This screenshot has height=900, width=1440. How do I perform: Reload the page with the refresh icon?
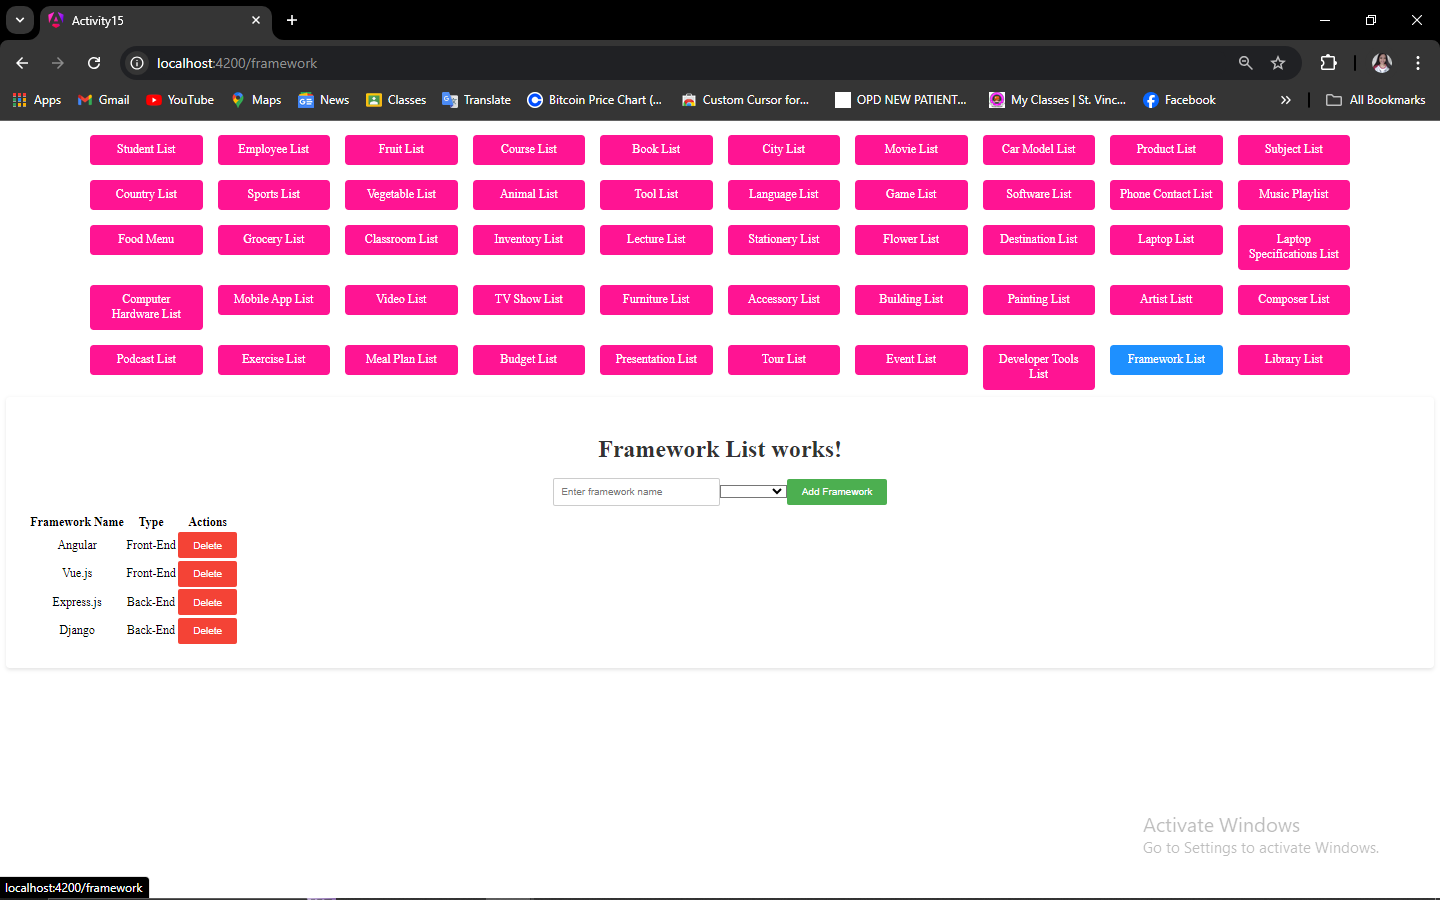pos(94,63)
